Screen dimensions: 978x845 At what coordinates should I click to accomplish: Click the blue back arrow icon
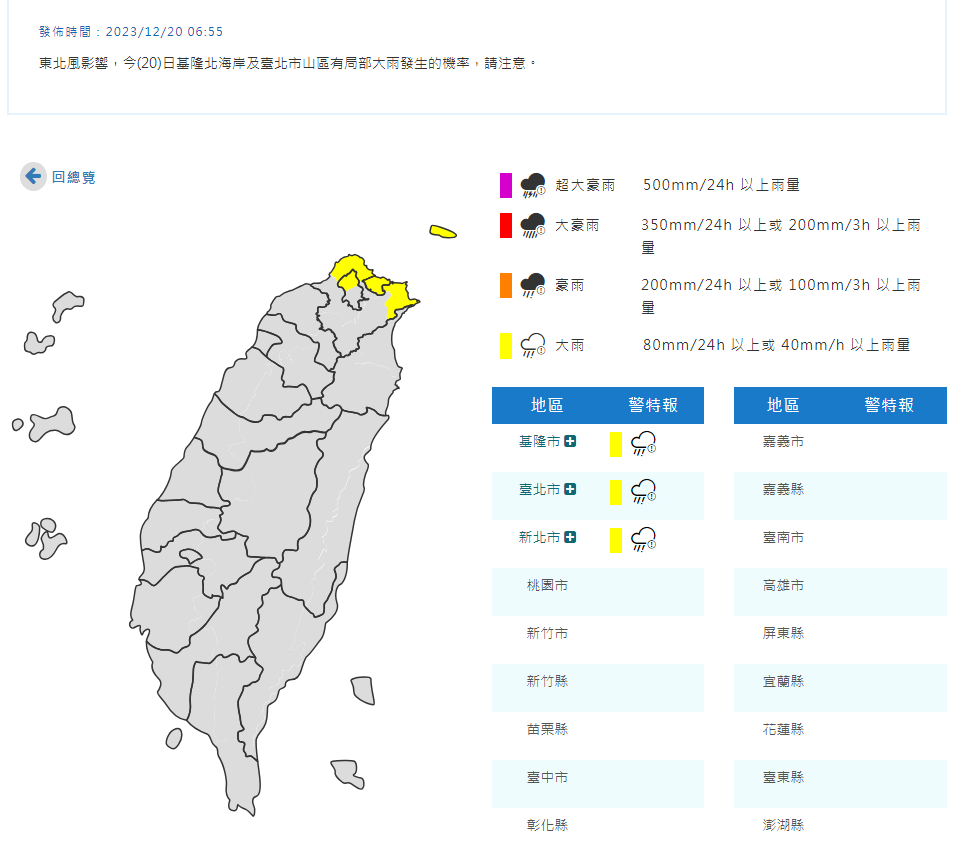[32, 176]
